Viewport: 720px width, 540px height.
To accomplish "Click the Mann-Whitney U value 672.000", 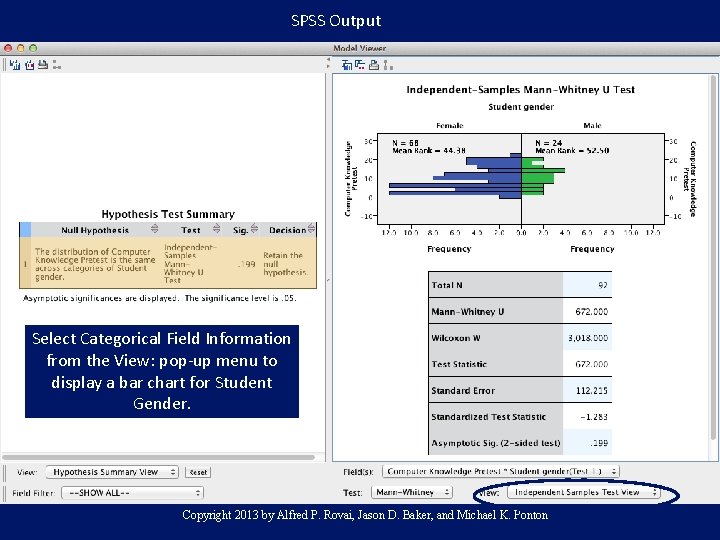I will click(x=591, y=312).
